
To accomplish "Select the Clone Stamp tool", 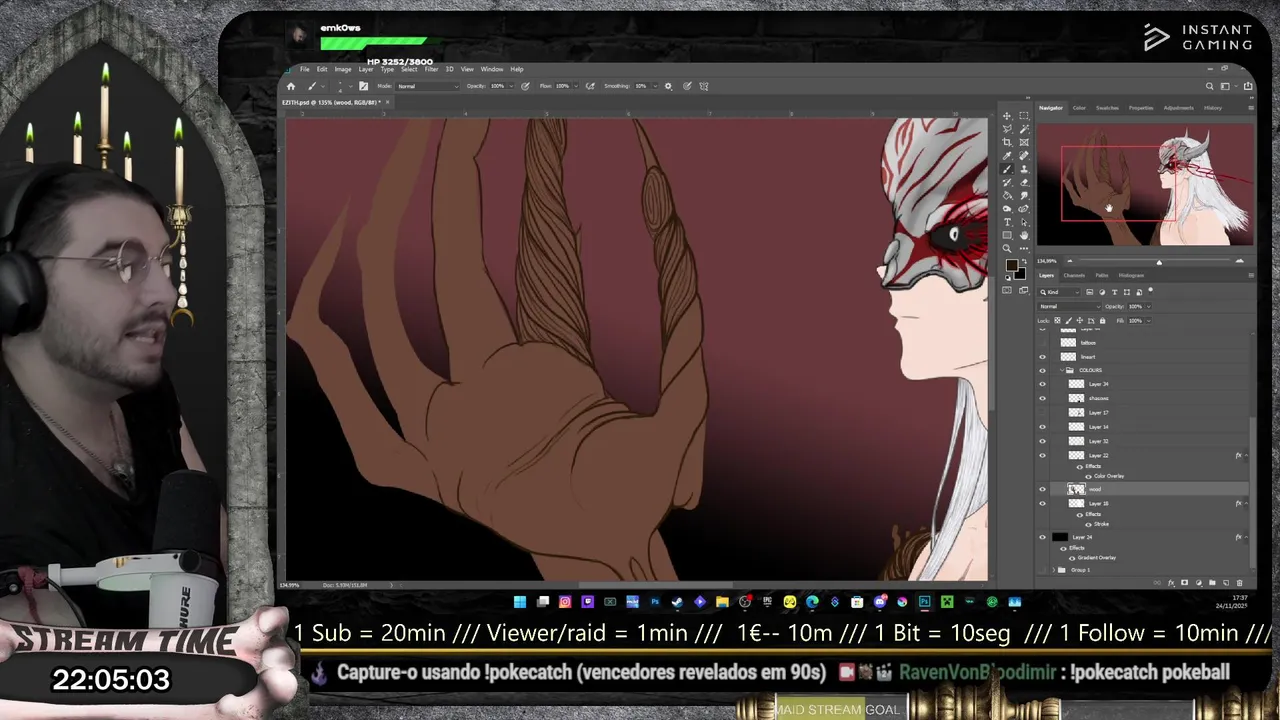I will click(x=1024, y=169).
